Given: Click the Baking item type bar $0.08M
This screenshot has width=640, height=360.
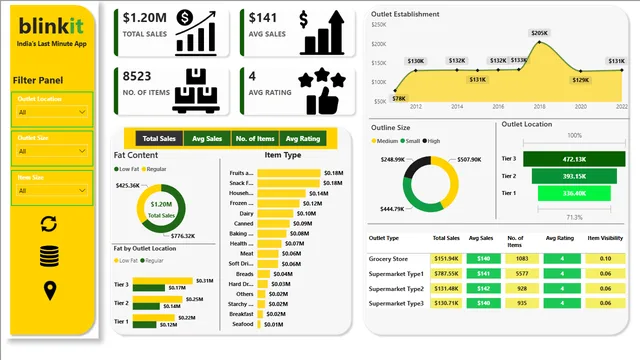Looking at the screenshot, I should (271, 233).
